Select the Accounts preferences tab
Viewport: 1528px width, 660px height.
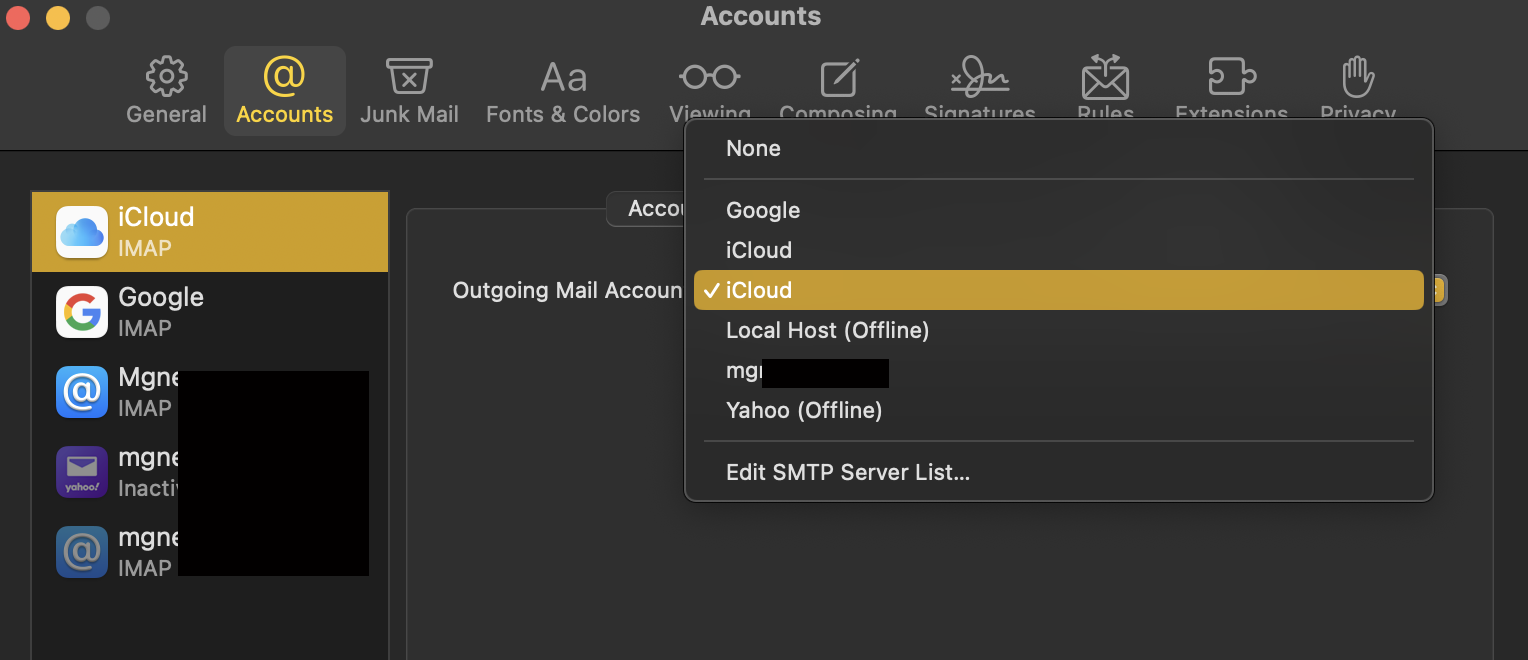click(284, 91)
